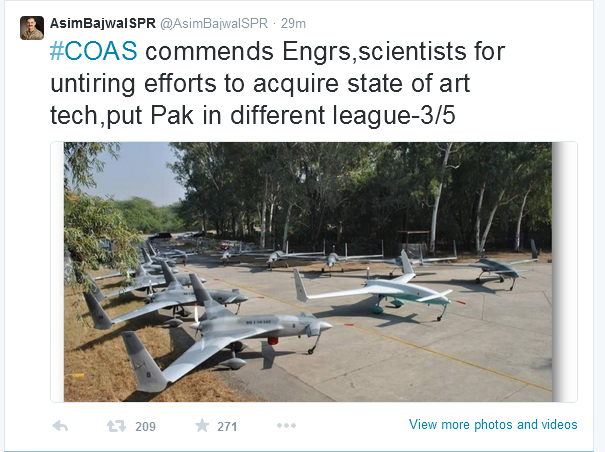
Task: Retweet using the retweet arrows icon
Action: pos(116,426)
